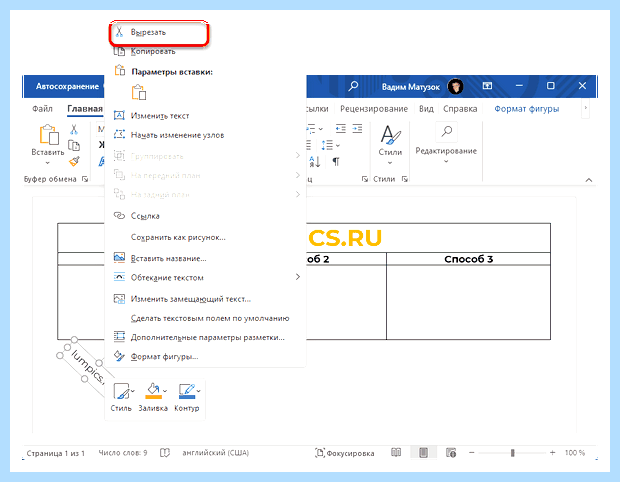
Task: Switch to the Главная tab
Action: click(85, 109)
